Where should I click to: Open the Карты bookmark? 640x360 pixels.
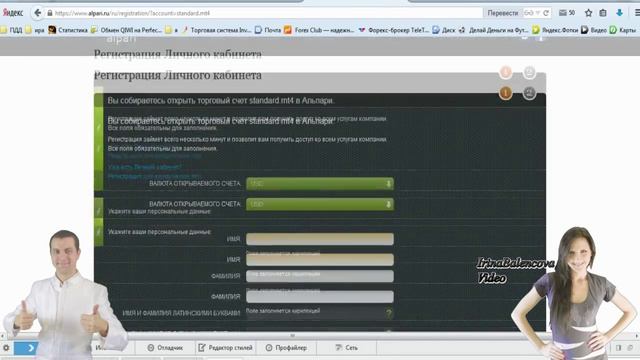point(622,30)
